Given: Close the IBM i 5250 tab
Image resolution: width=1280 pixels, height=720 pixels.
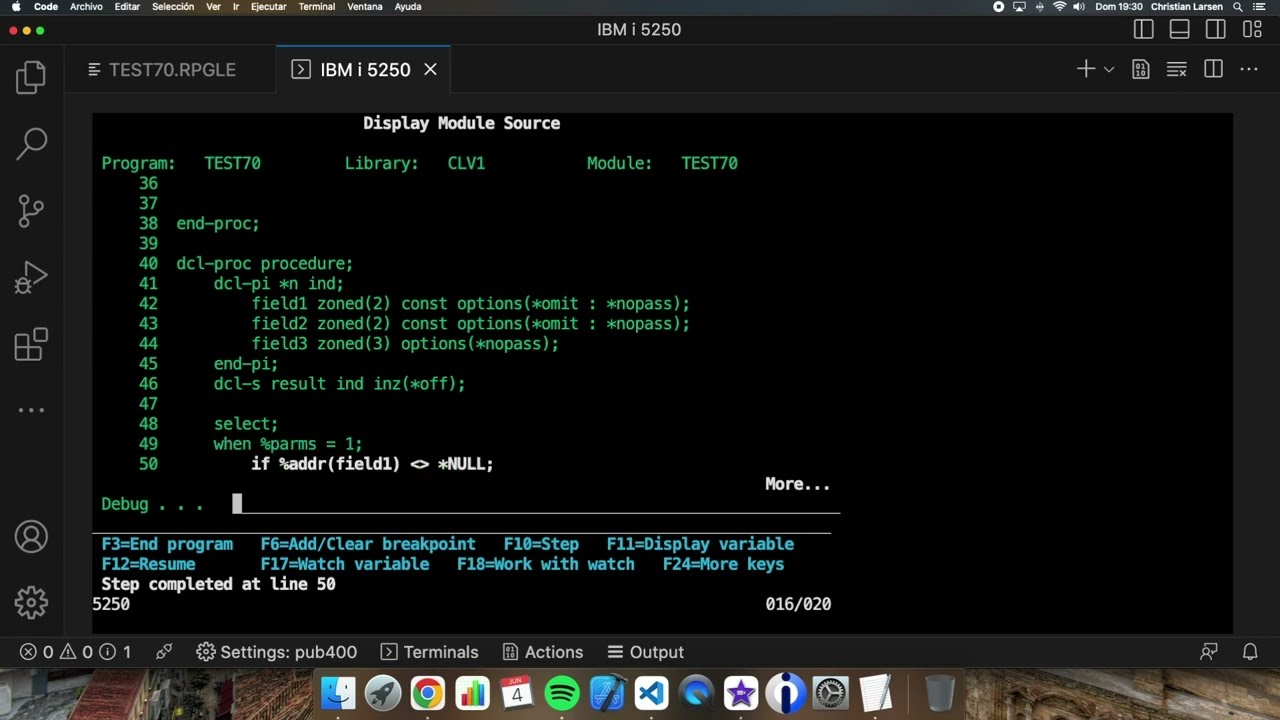Looking at the screenshot, I should point(430,70).
